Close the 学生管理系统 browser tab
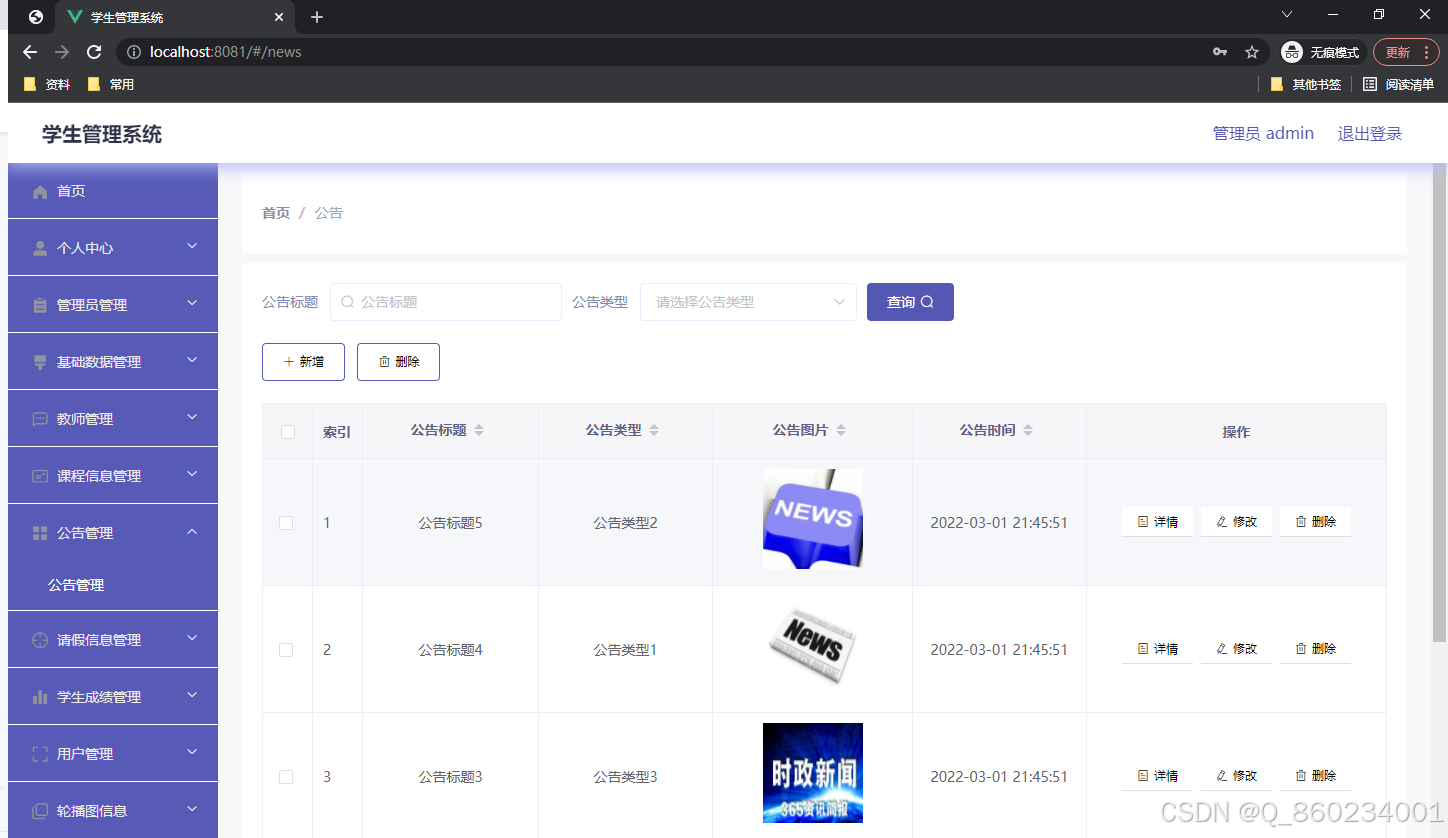Image resolution: width=1448 pixels, height=838 pixels. tap(279, 17)
